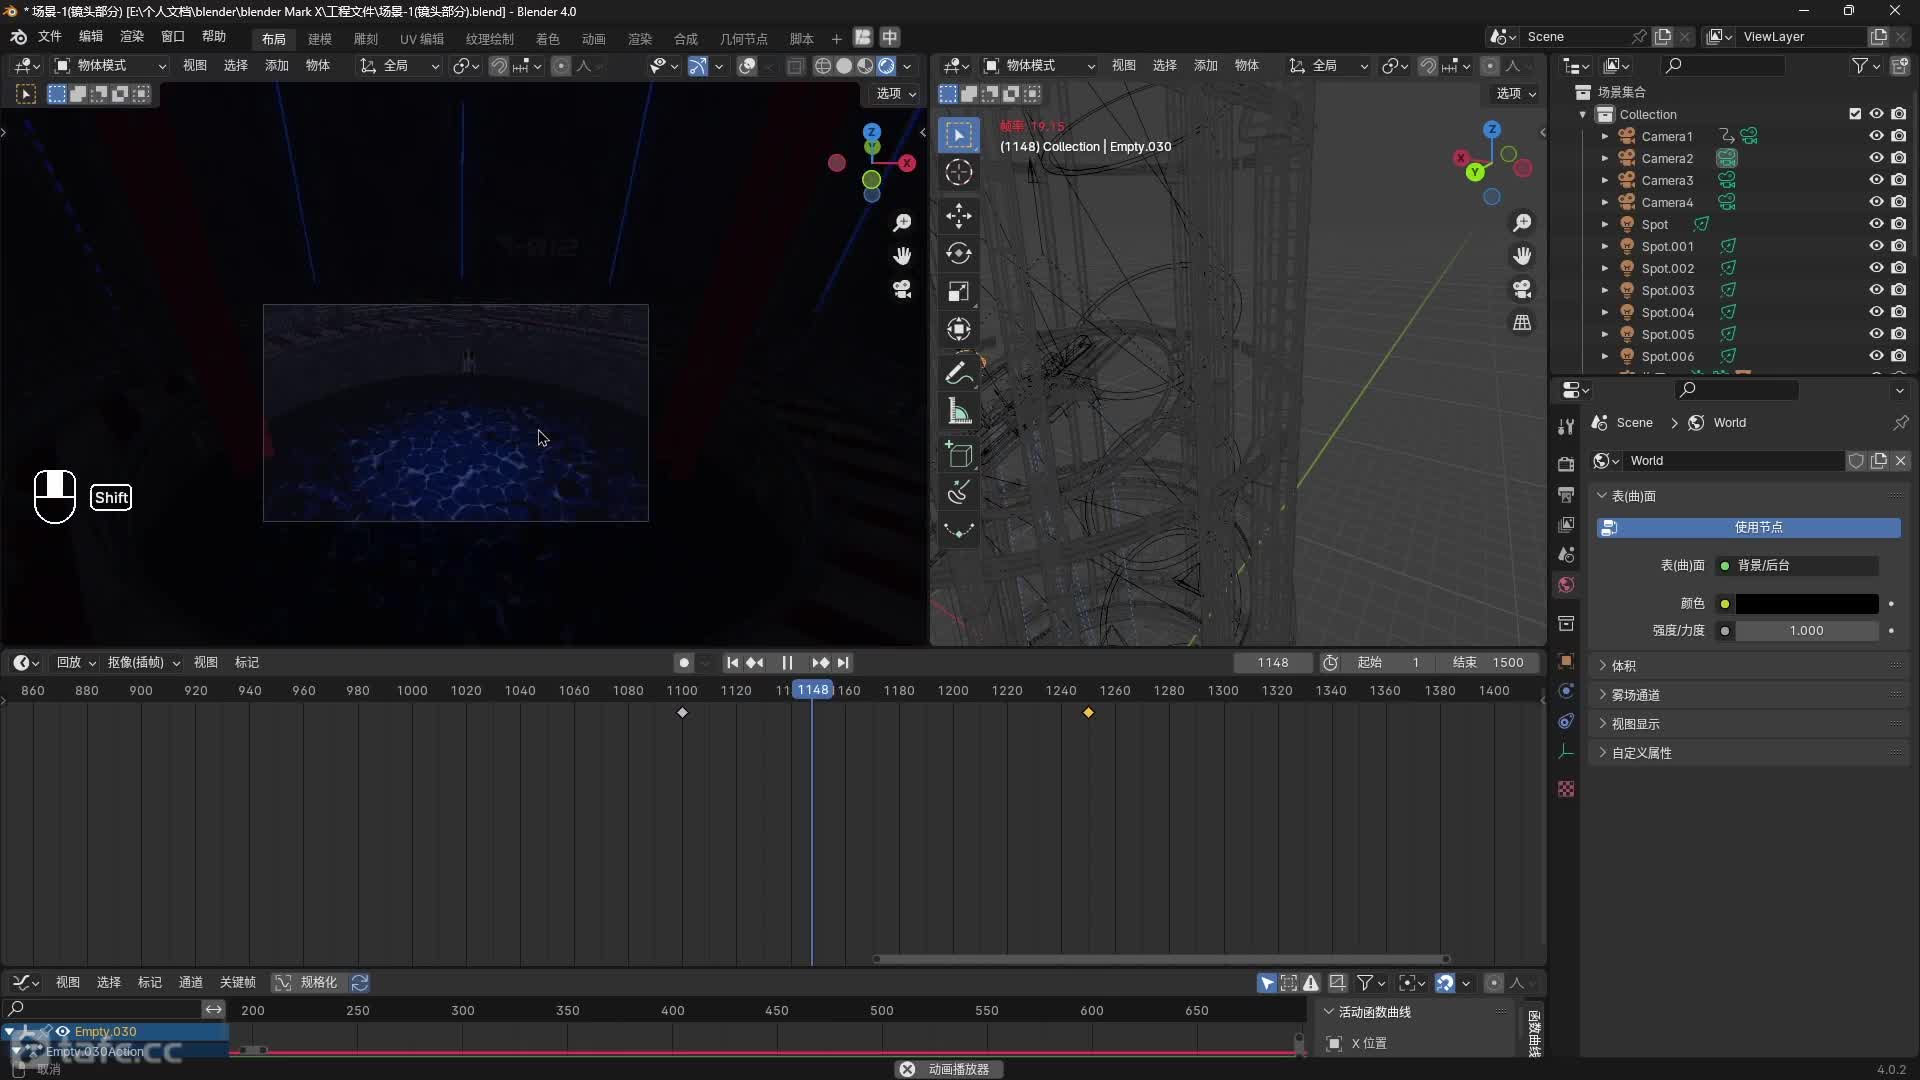Click the current frame field showing 1148
Image resolution: width=1920 pixels, height=1080 pixels.
pos(1273,663)
